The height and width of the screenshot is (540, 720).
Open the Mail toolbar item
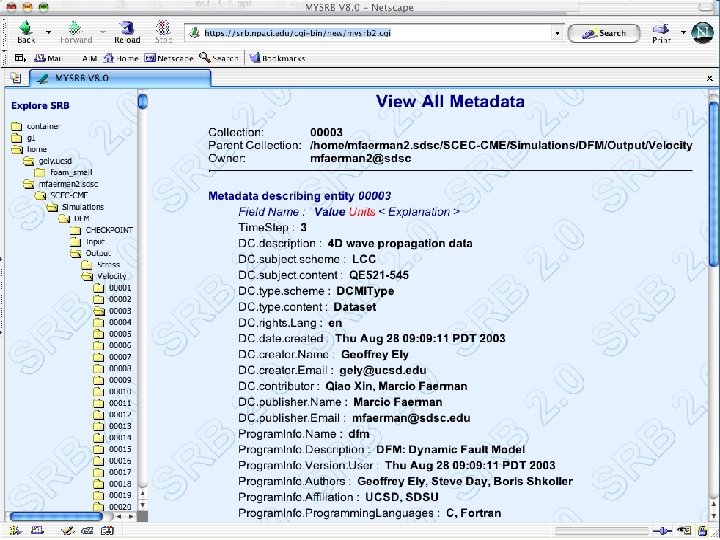pos(49,58)
